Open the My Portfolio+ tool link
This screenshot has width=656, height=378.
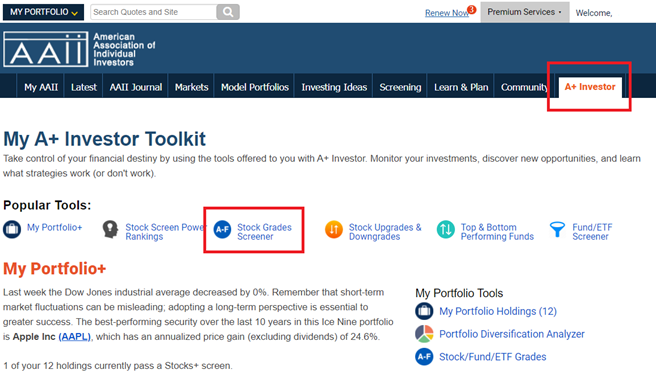coord(54,227)
